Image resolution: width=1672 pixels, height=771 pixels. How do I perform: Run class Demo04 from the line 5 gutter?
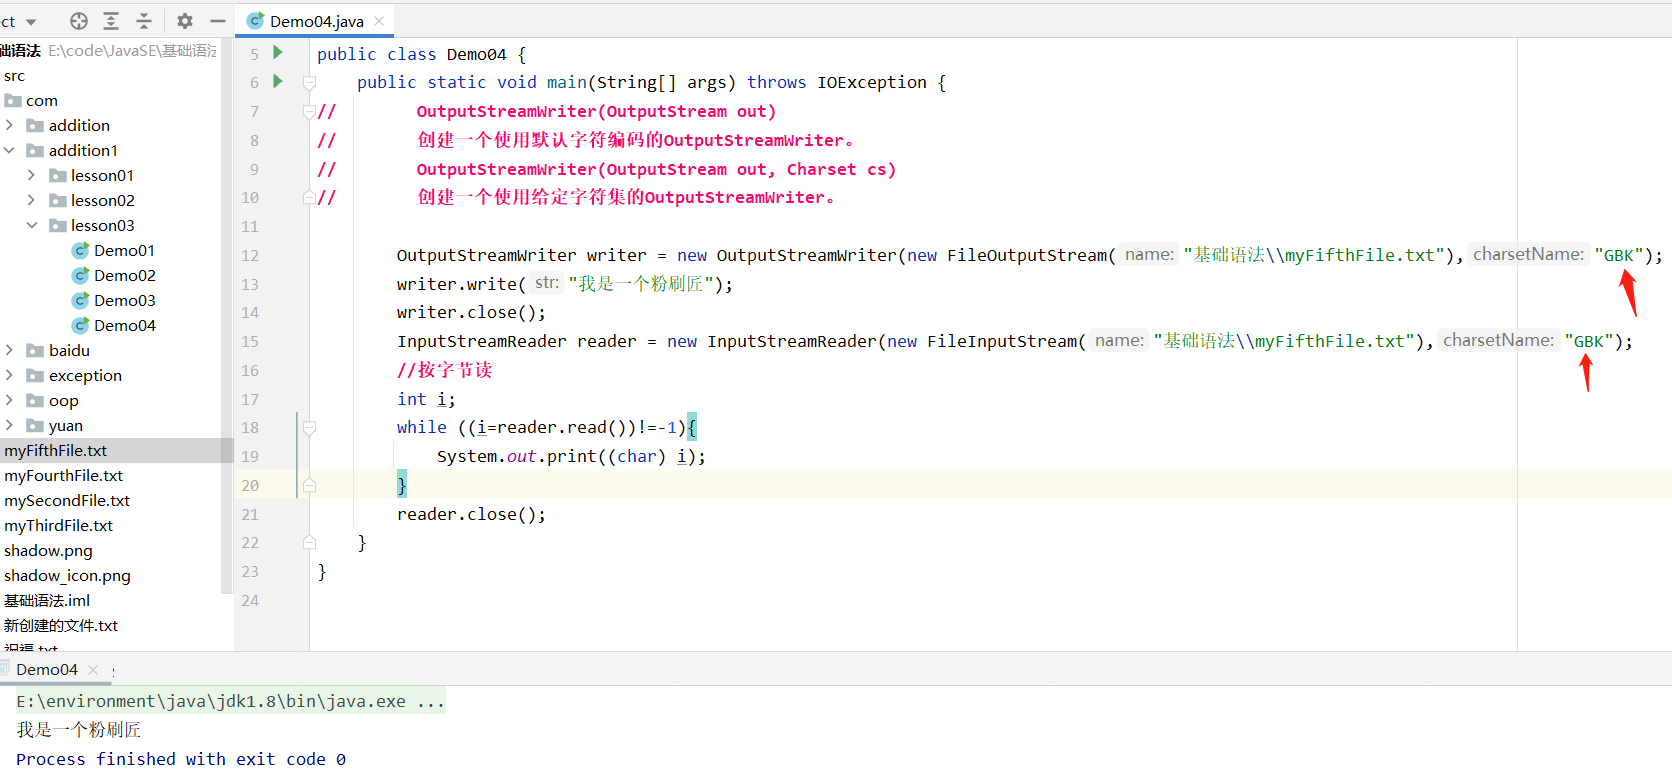tap(278, 53)
